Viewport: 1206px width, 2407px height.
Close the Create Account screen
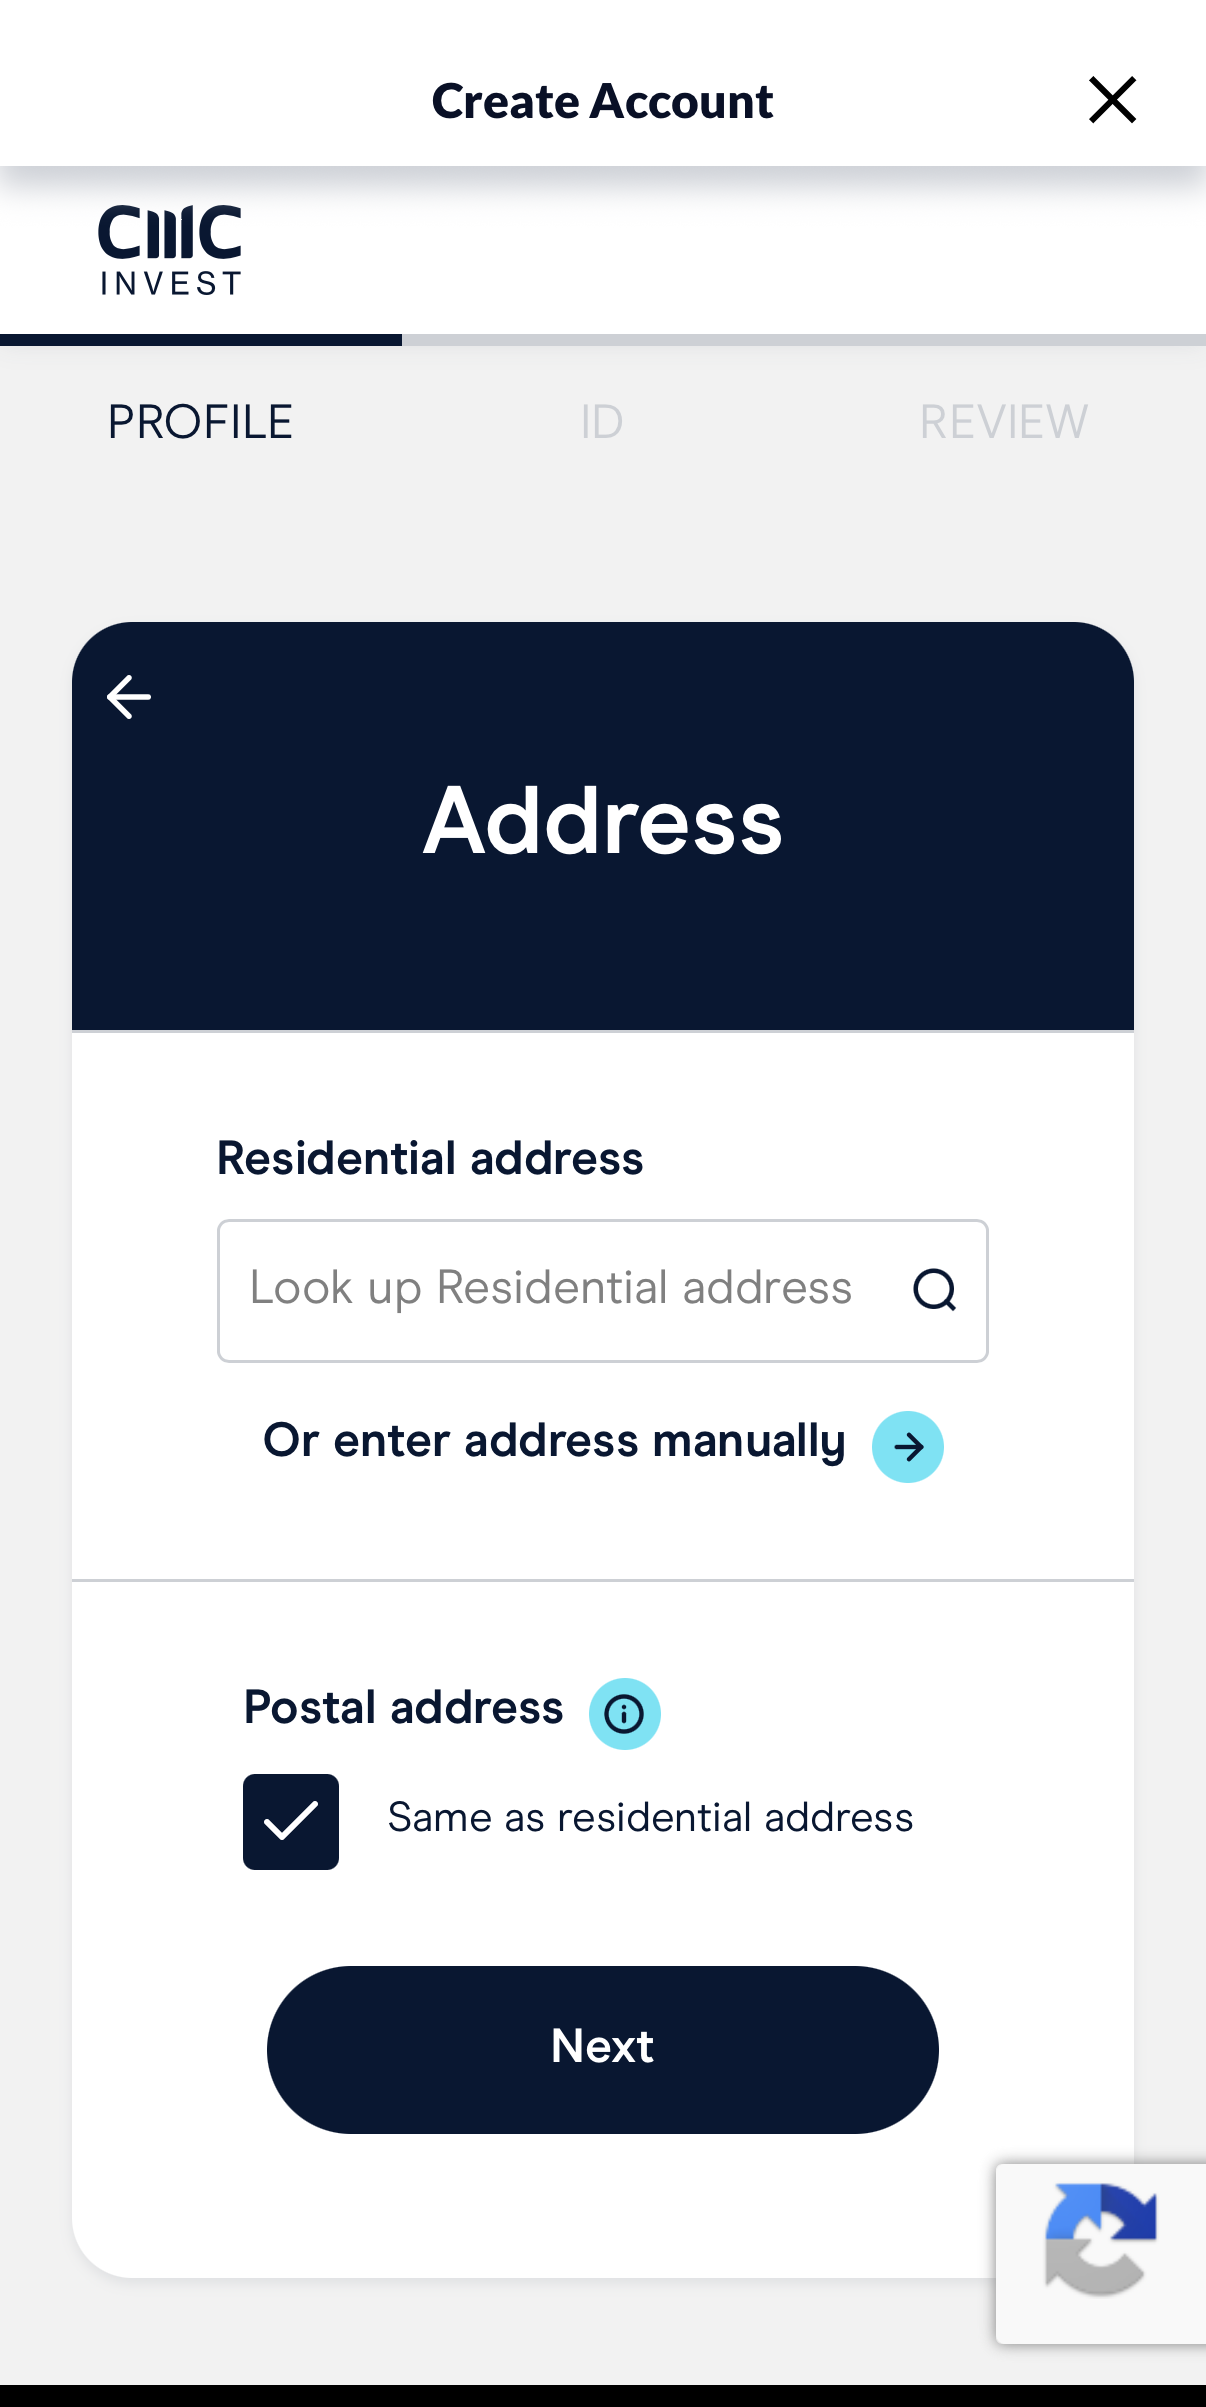(x=1112, y=100)
